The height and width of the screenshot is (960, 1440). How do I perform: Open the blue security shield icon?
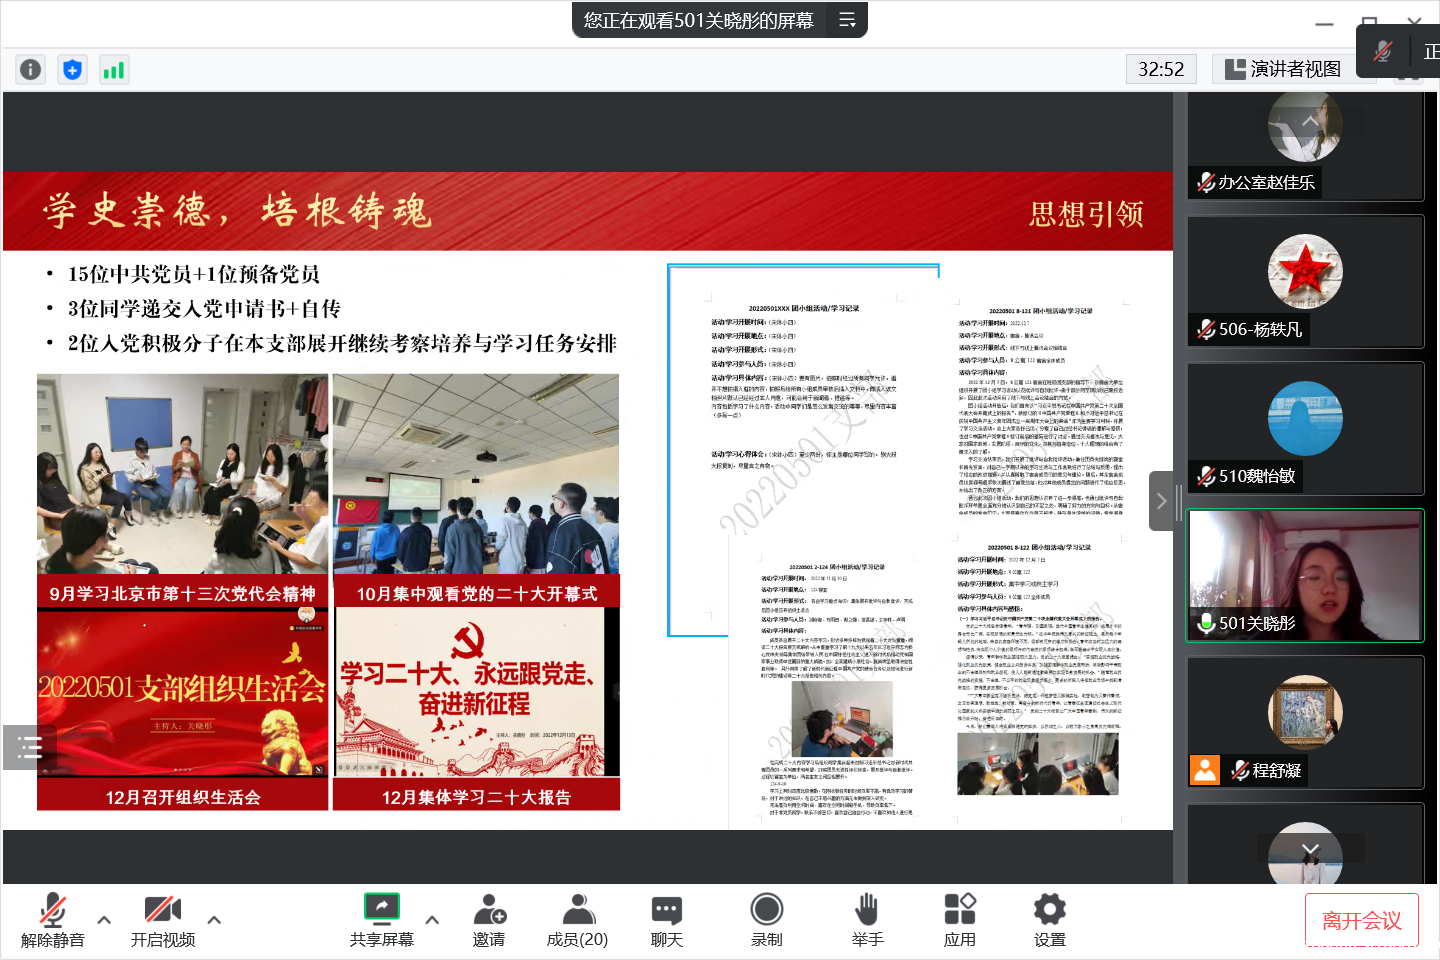72,69
